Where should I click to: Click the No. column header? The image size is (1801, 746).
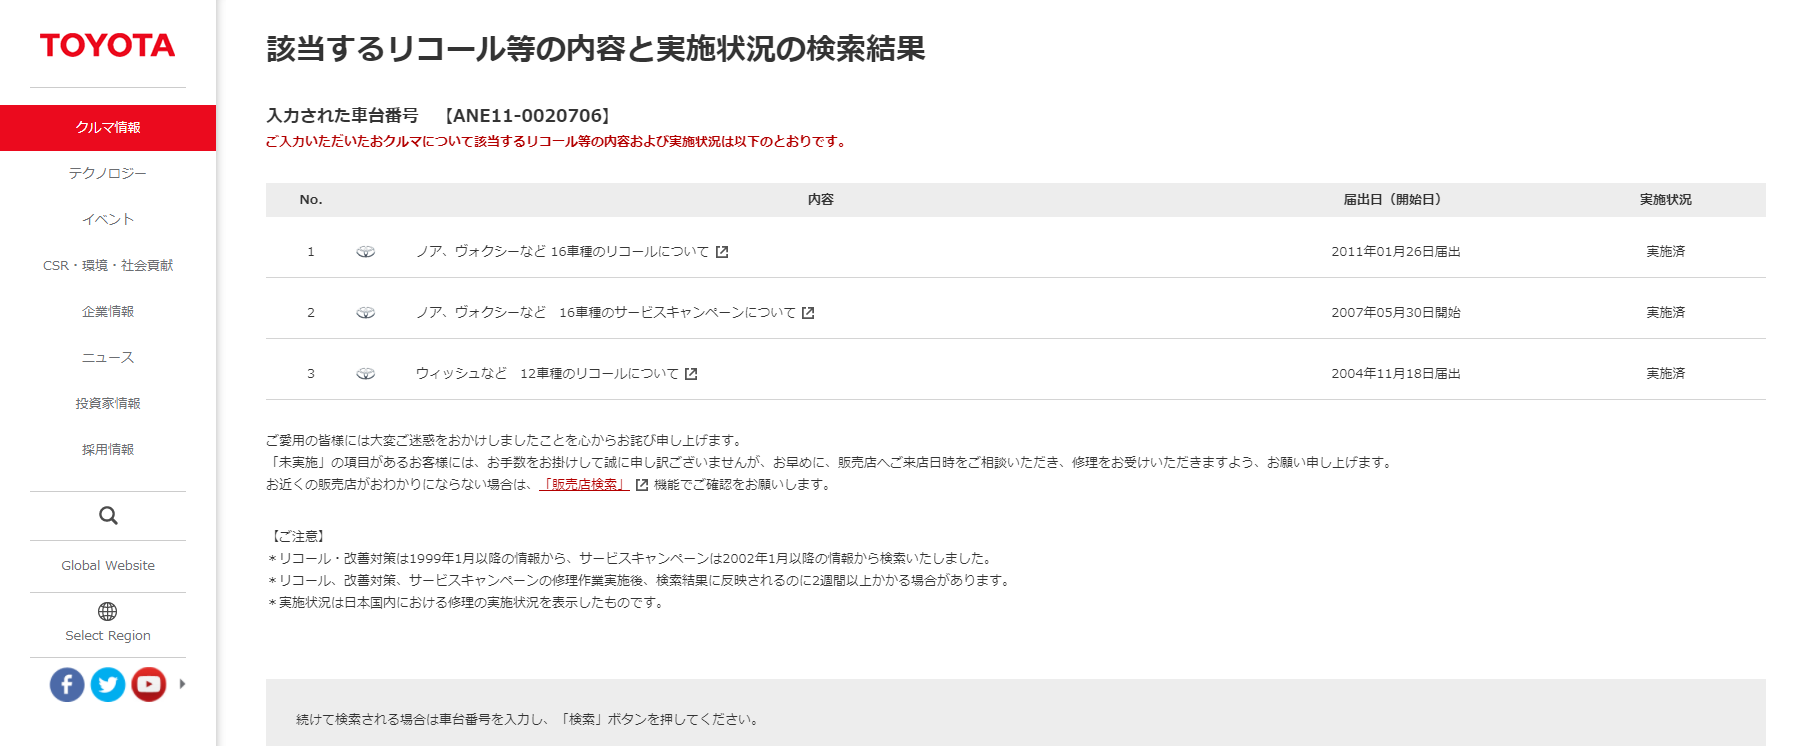click(x=311, y=200)
